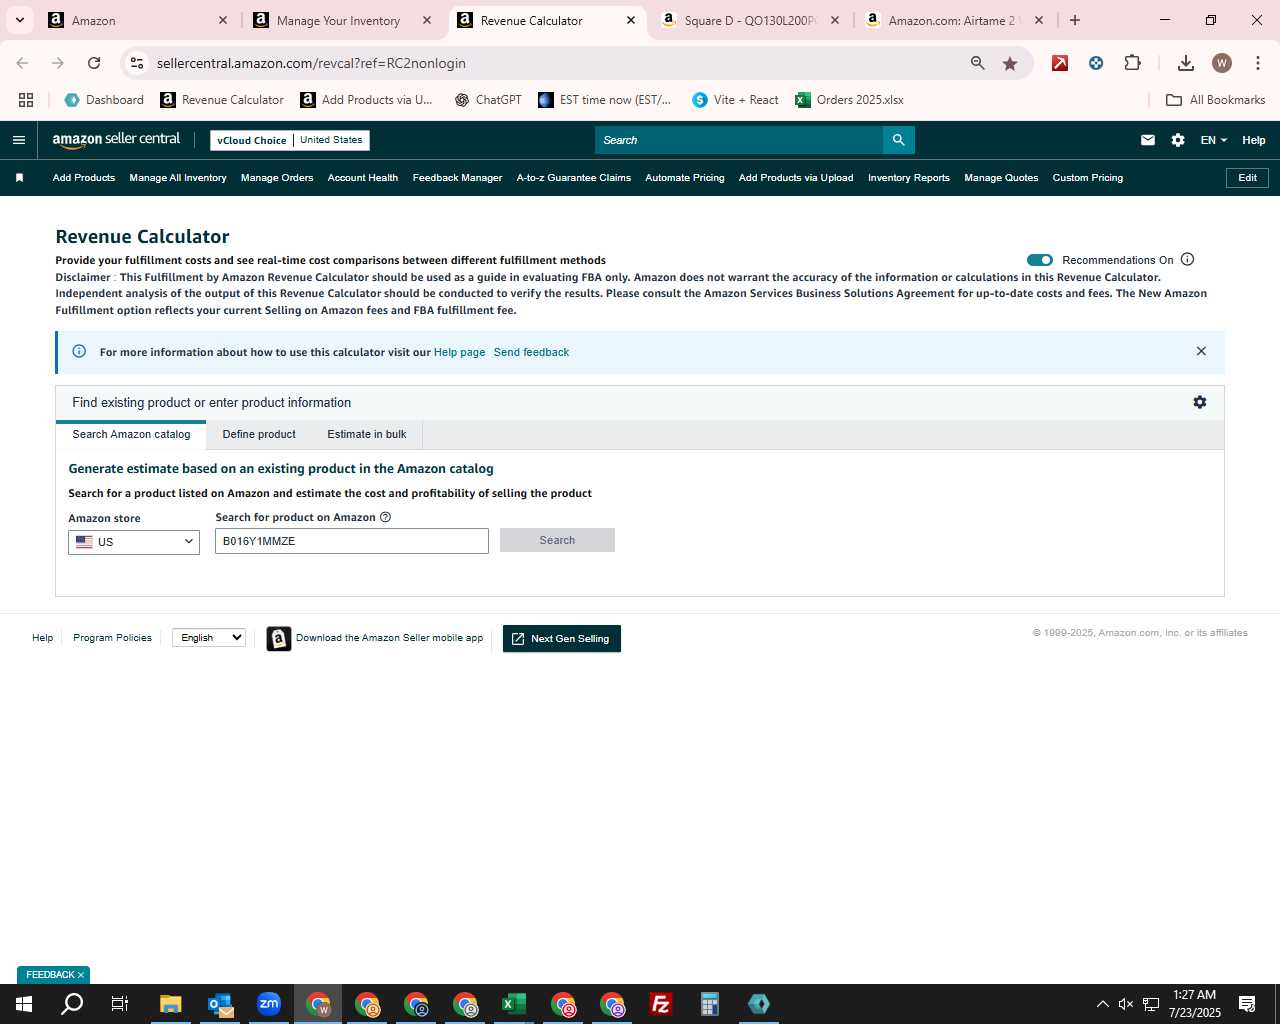Click the Recommendations info icon
The height and width of the screenshot is (1024, 1280).
[x=1188, y=259]
